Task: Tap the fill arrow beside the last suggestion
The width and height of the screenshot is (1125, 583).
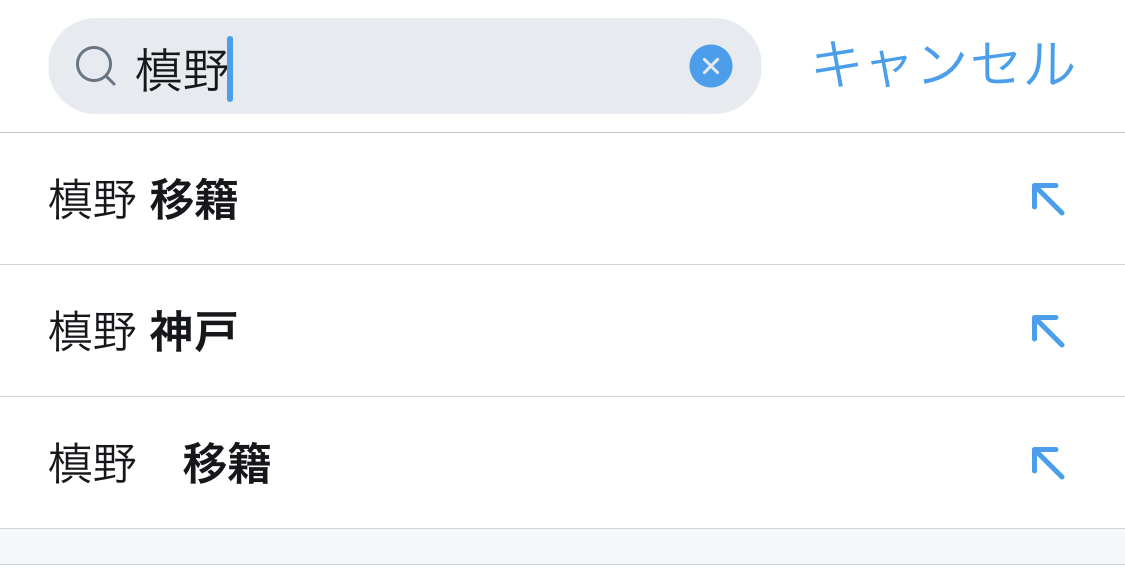Action: coord(1047,462)
